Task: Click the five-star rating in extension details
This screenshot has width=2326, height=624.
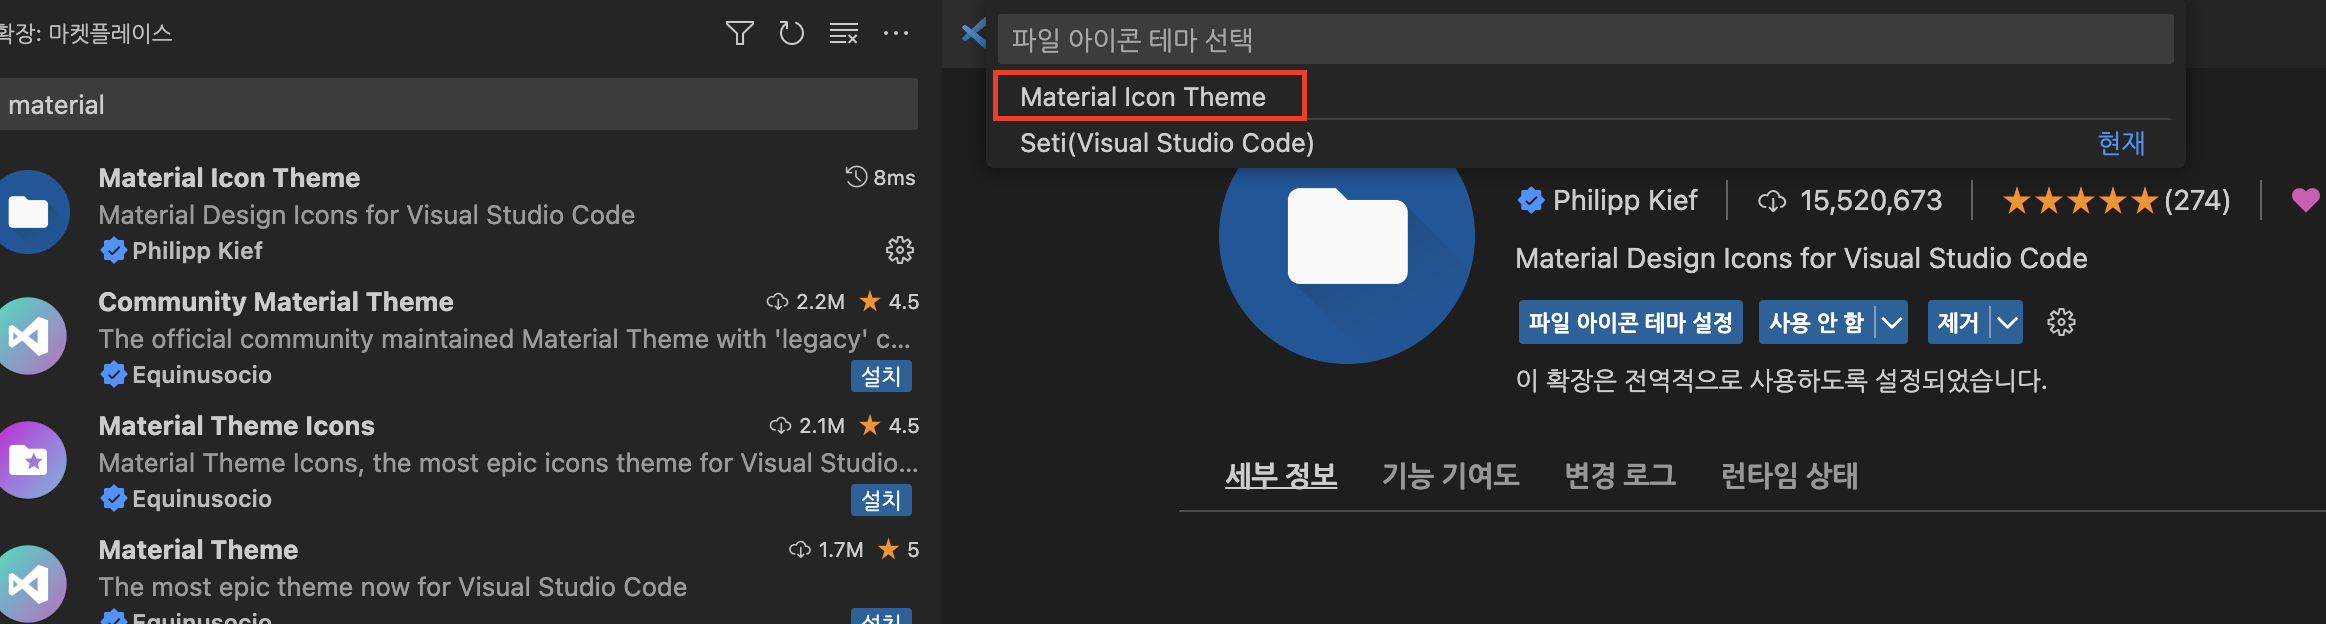Action: 2080,201
